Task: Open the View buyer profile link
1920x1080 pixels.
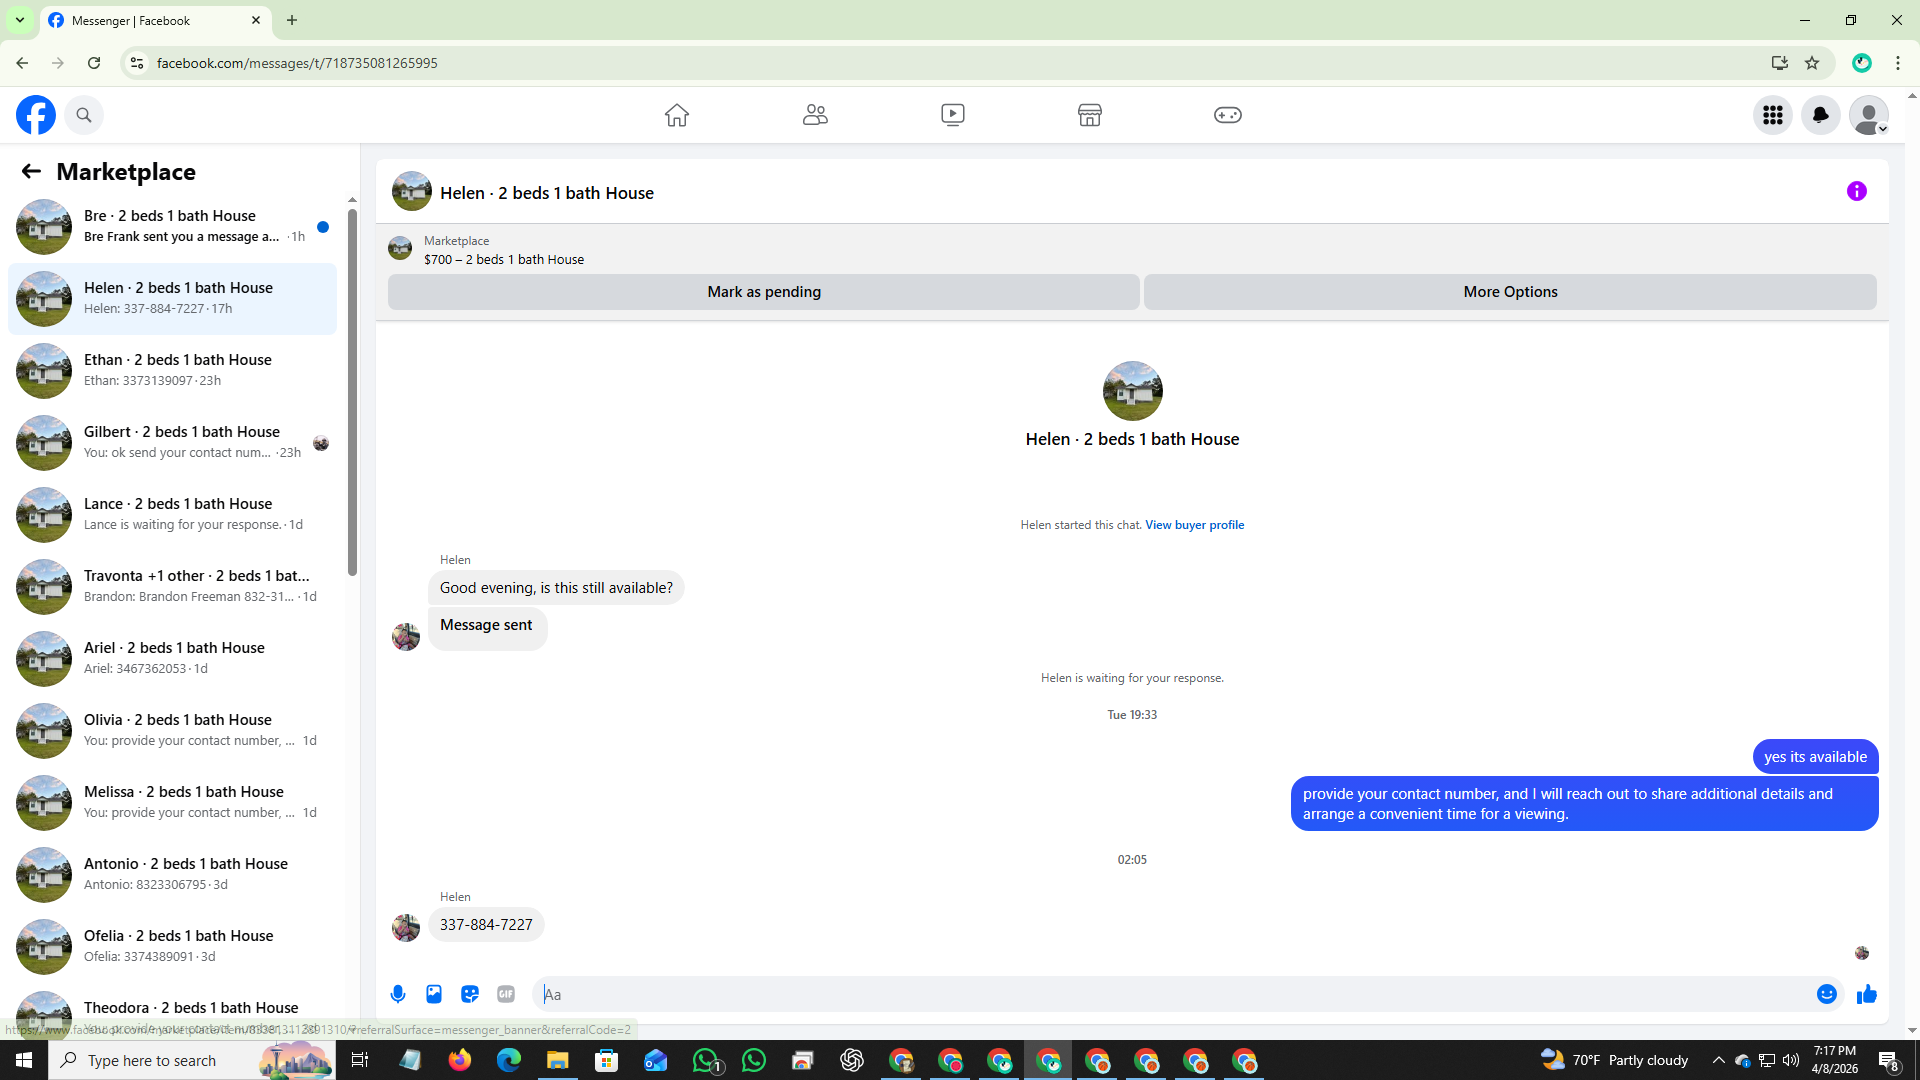Action: pos(1194,525)
